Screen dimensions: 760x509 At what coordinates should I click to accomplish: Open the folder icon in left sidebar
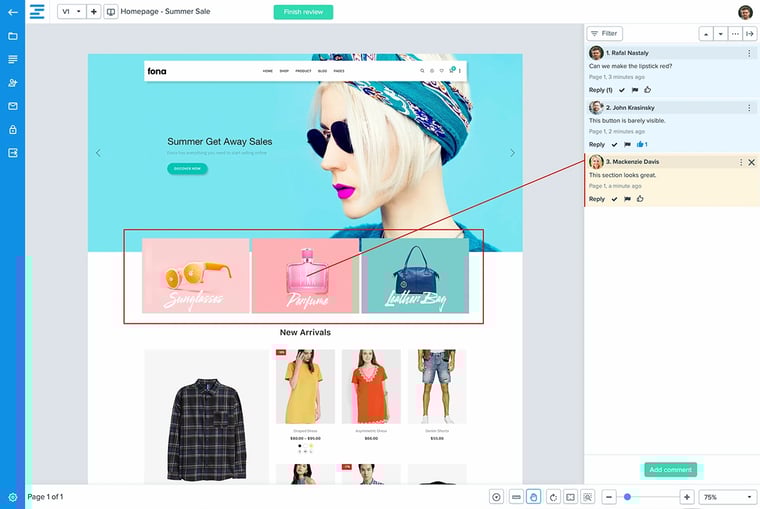(13, 36)
